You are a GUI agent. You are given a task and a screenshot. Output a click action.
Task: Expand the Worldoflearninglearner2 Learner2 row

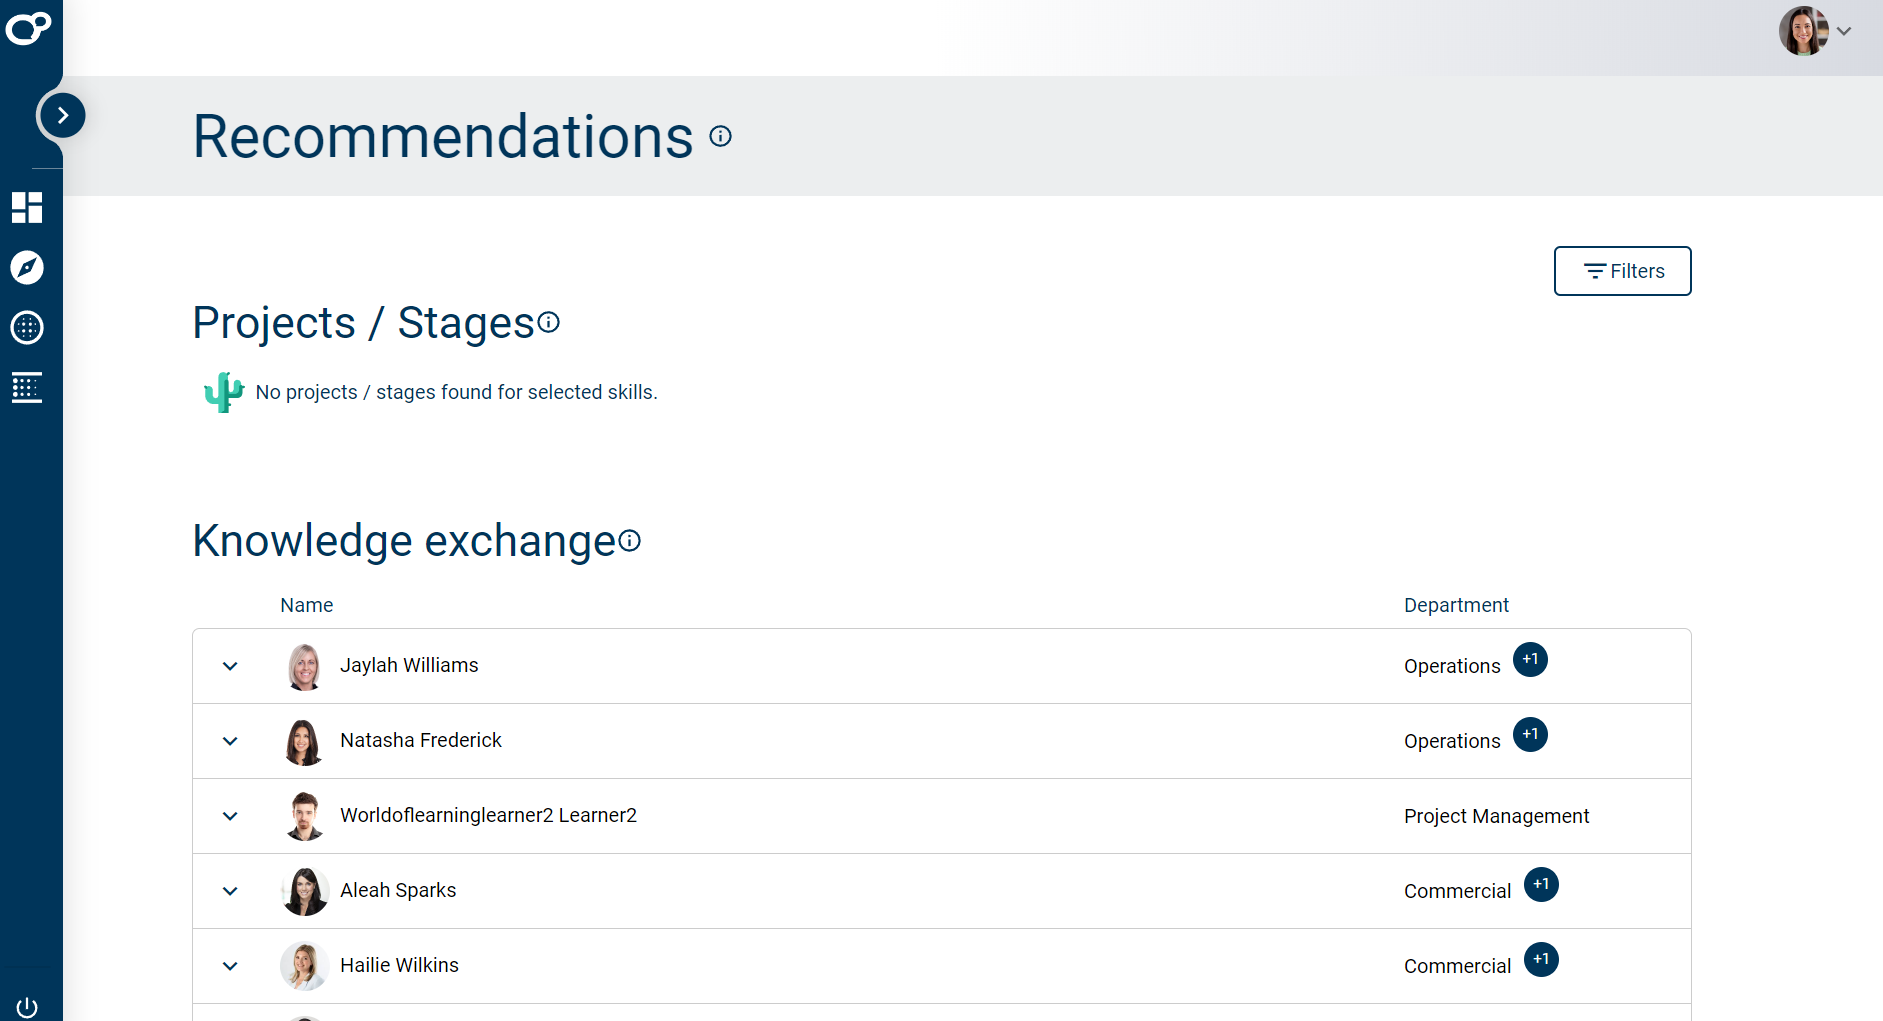(x=230, y=816)
